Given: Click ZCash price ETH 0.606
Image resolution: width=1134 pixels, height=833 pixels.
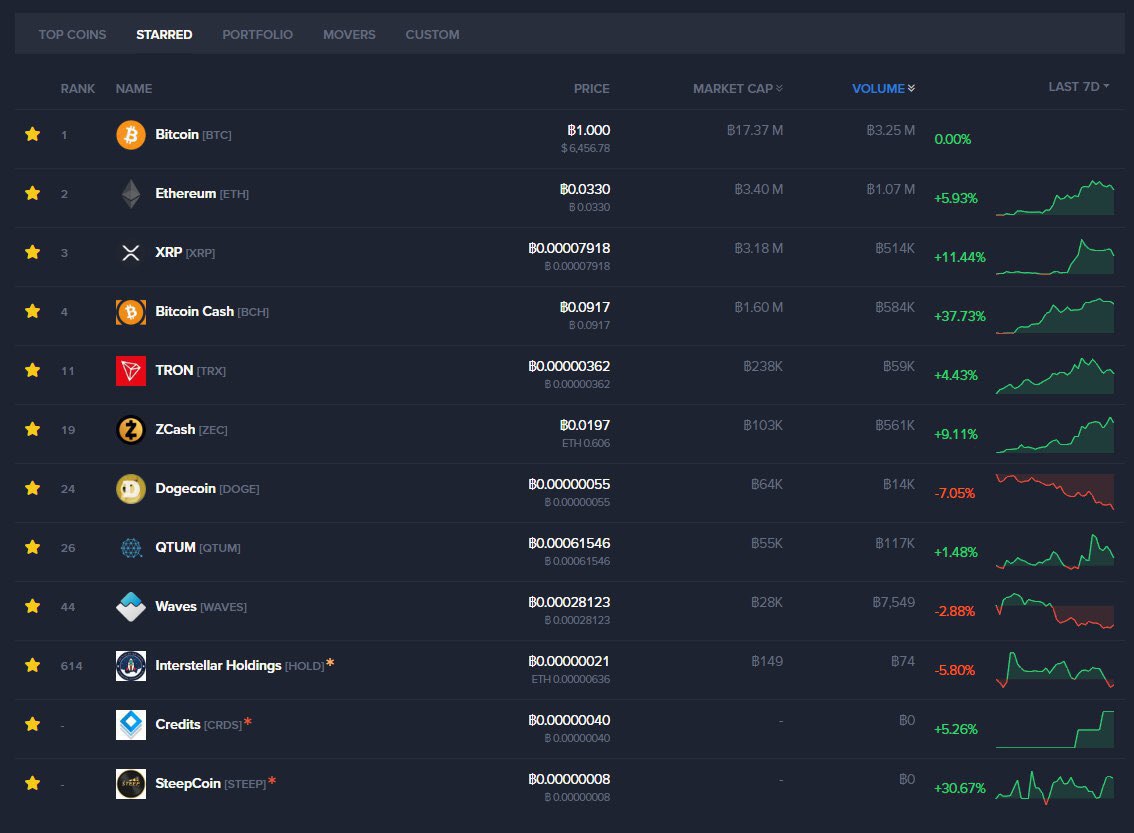Looking at the screenshot, I should 586,443.
